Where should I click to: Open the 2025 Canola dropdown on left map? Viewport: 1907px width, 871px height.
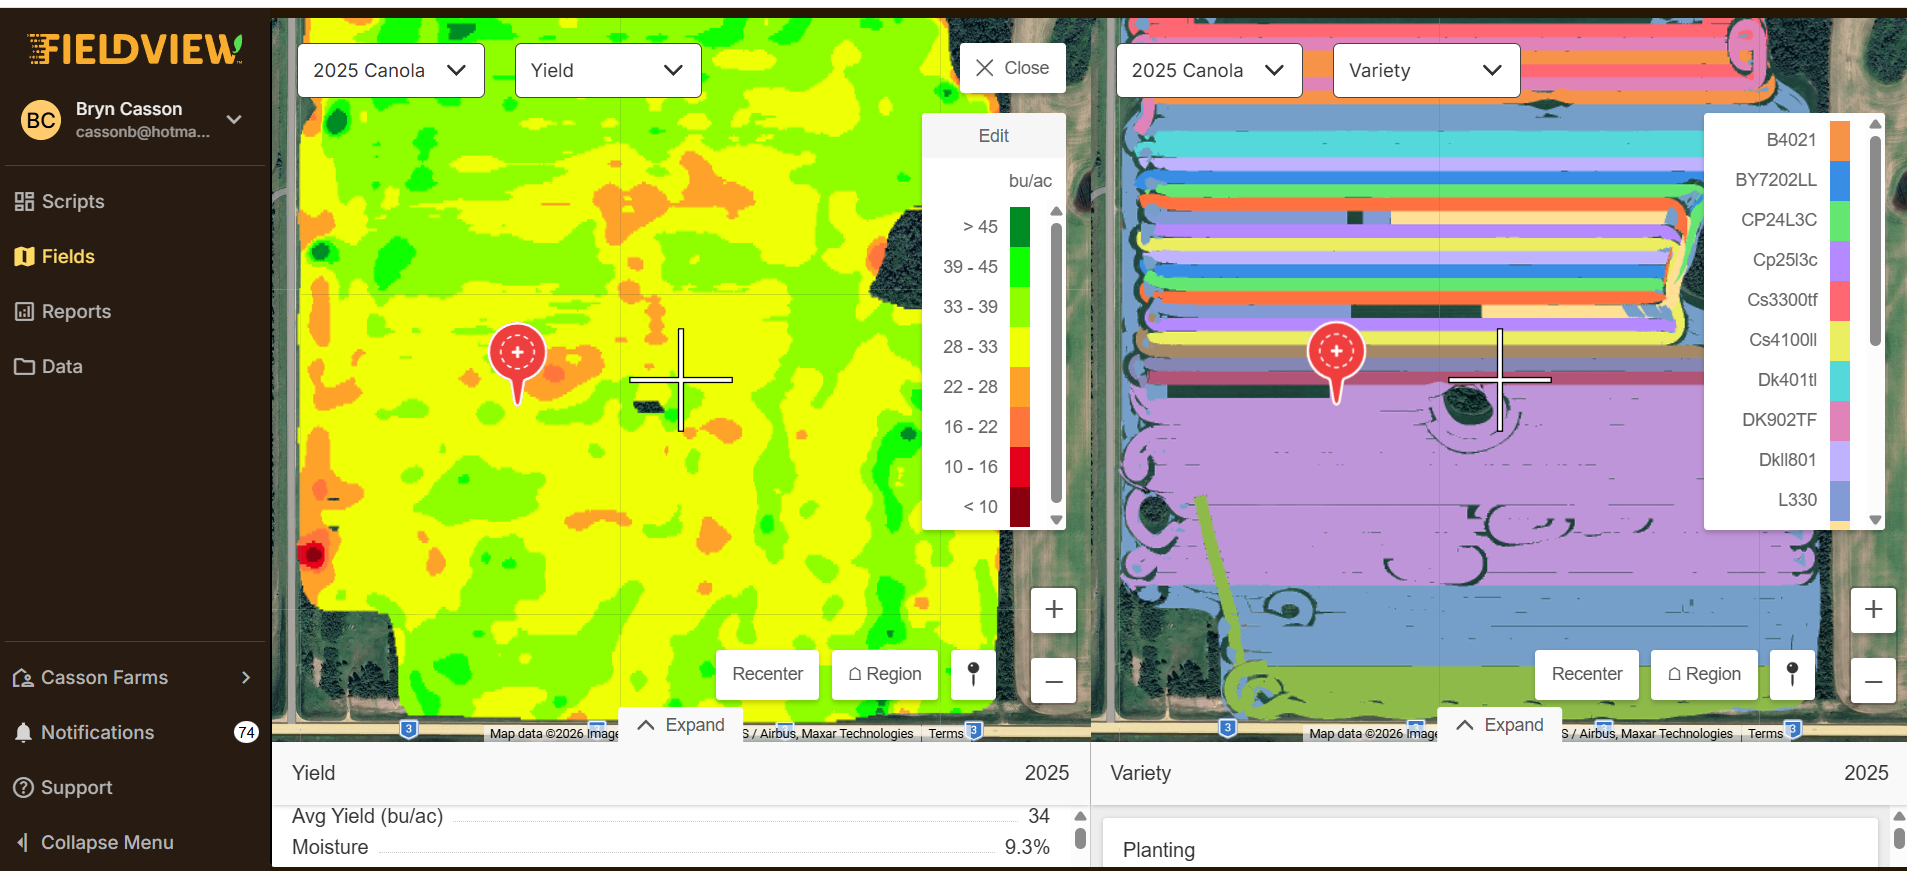coord(390,70)
